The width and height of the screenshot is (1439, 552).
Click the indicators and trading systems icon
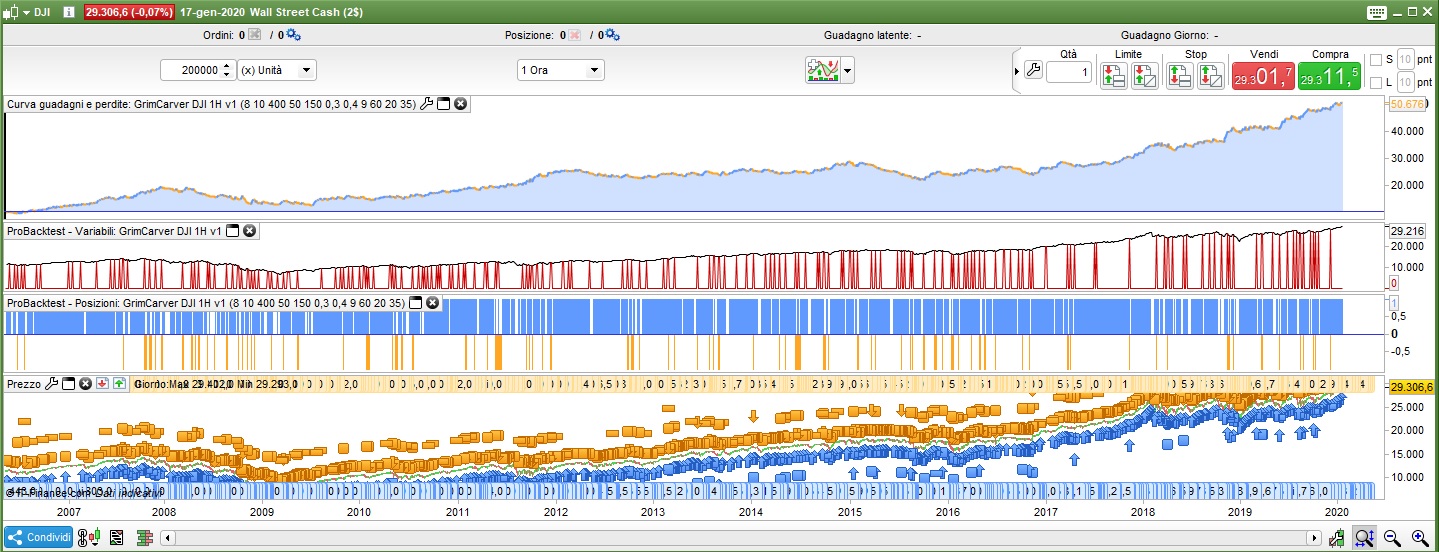click(x=825, y=70)
